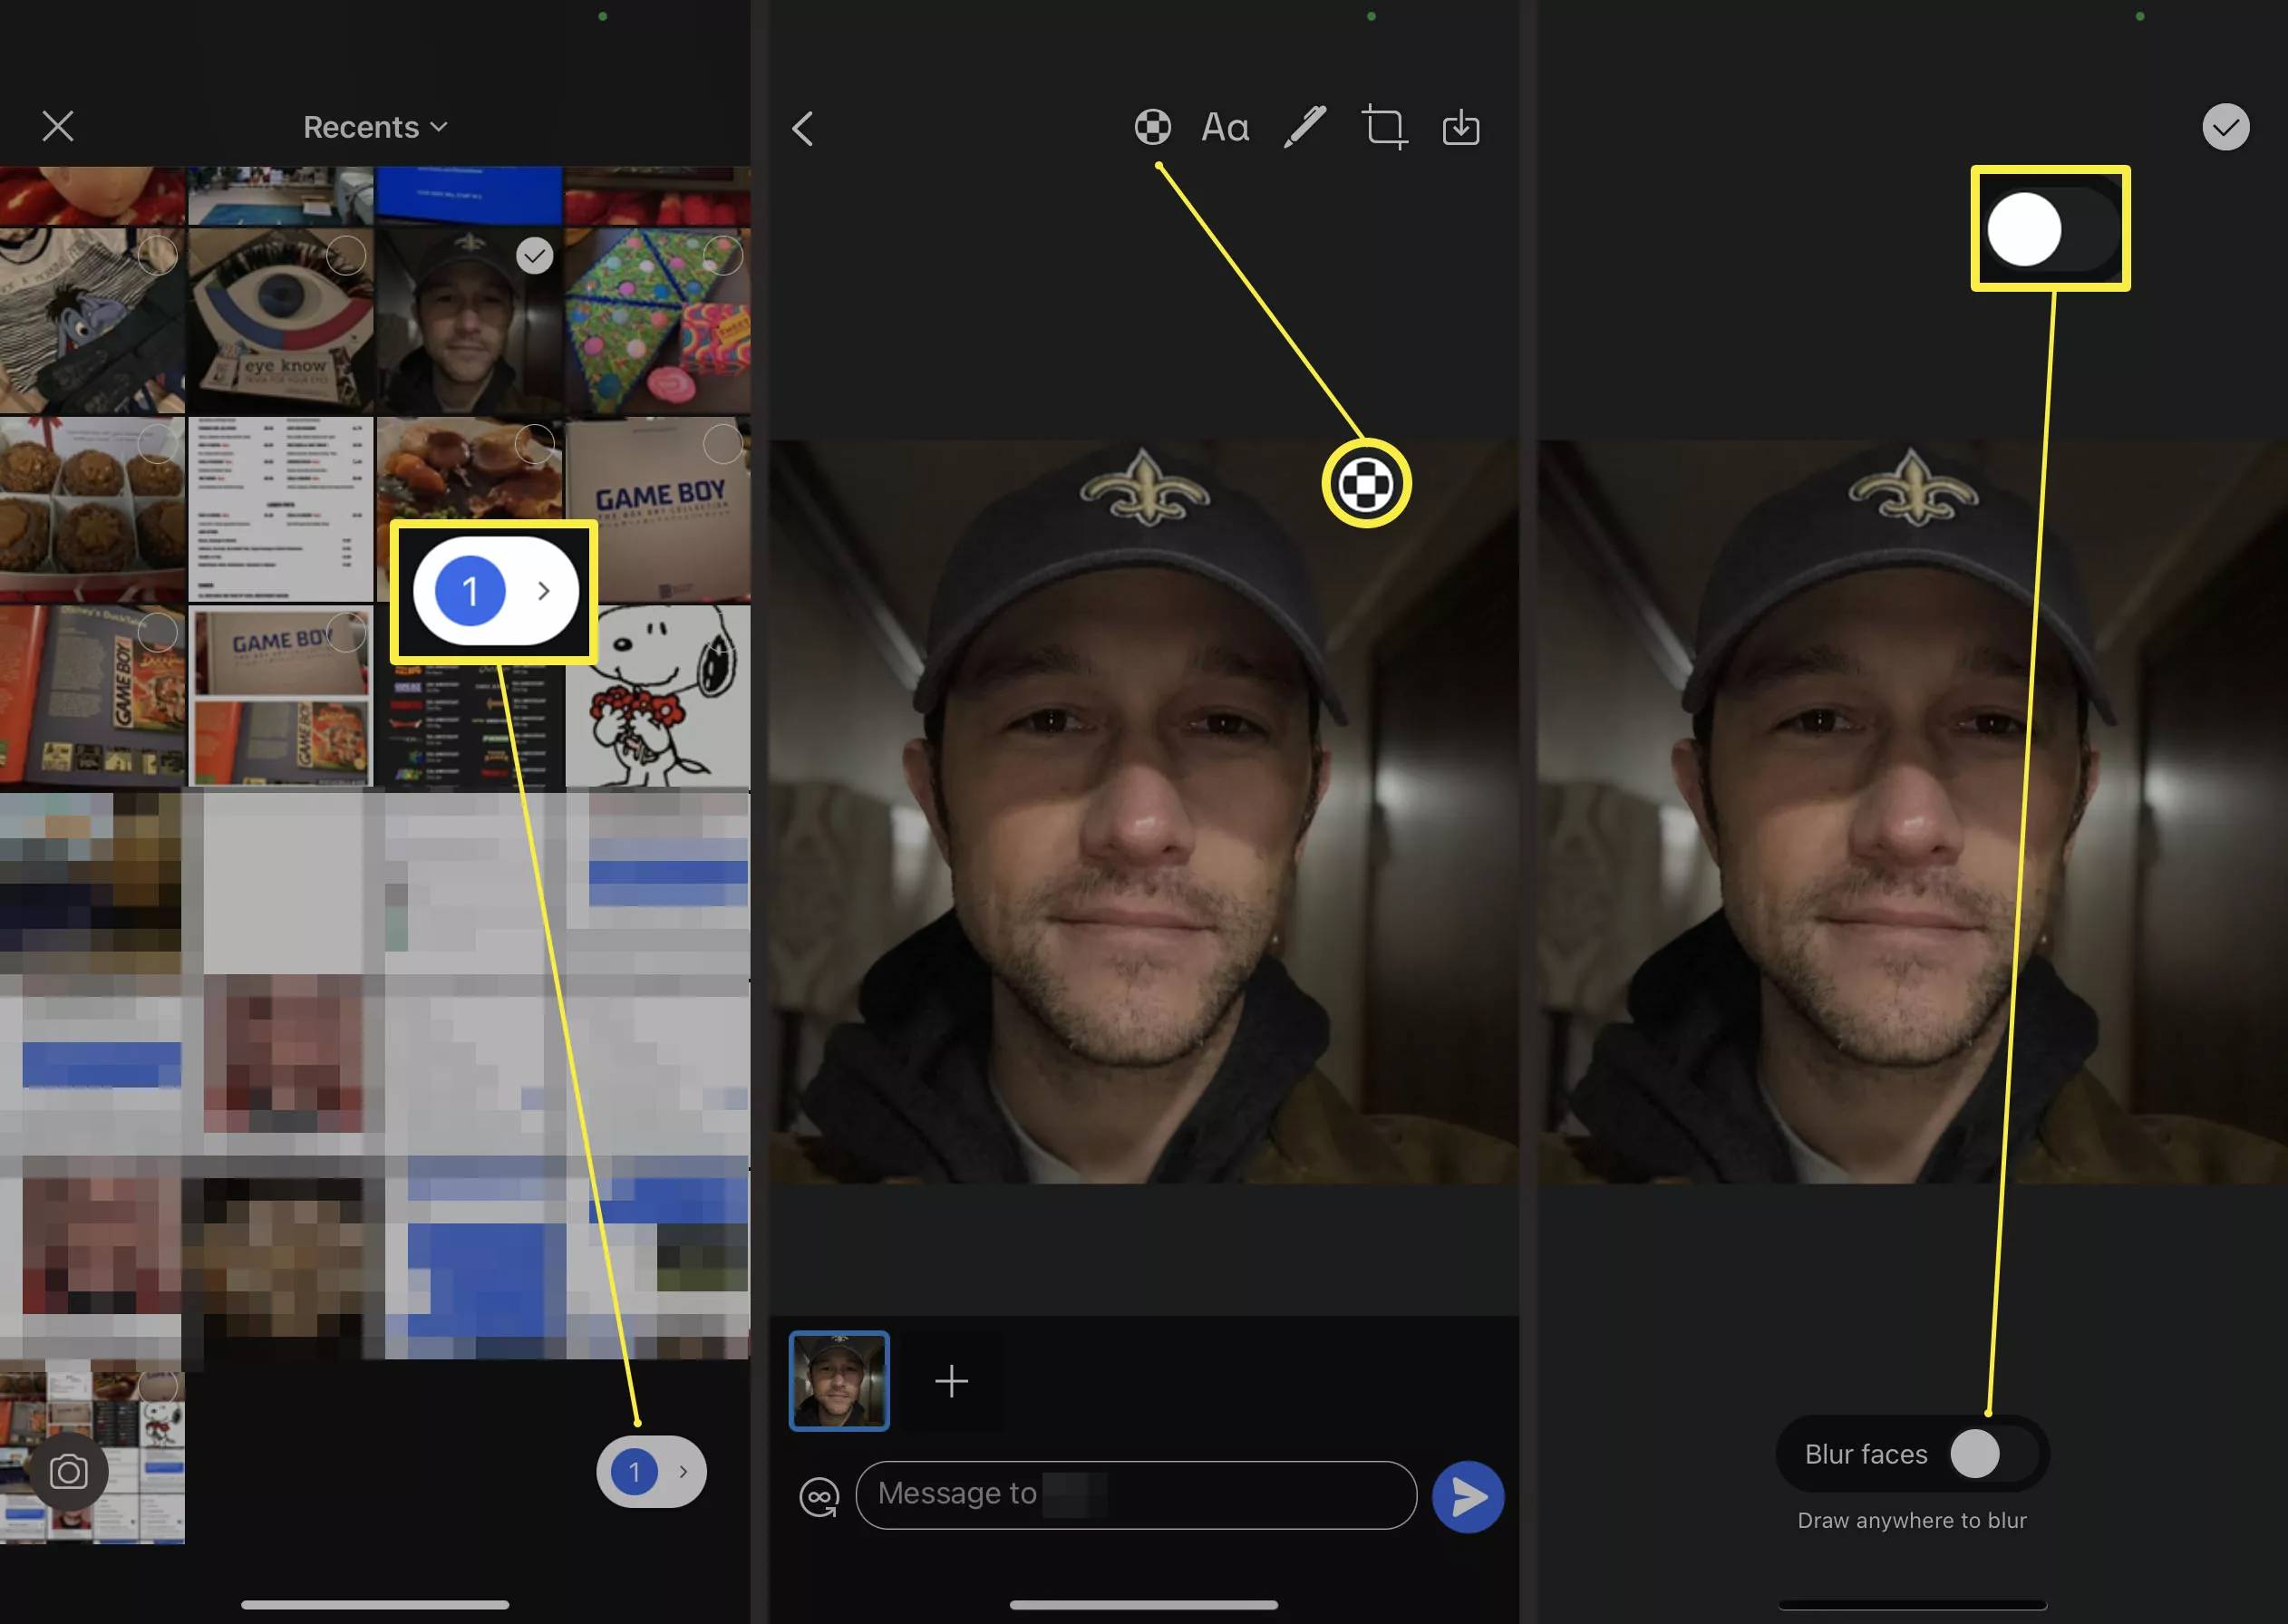The height and width of the screenshot is (1624, 2288).
Task: Select the Eeyore shirt photo circle
Action: tap(157, 256)
